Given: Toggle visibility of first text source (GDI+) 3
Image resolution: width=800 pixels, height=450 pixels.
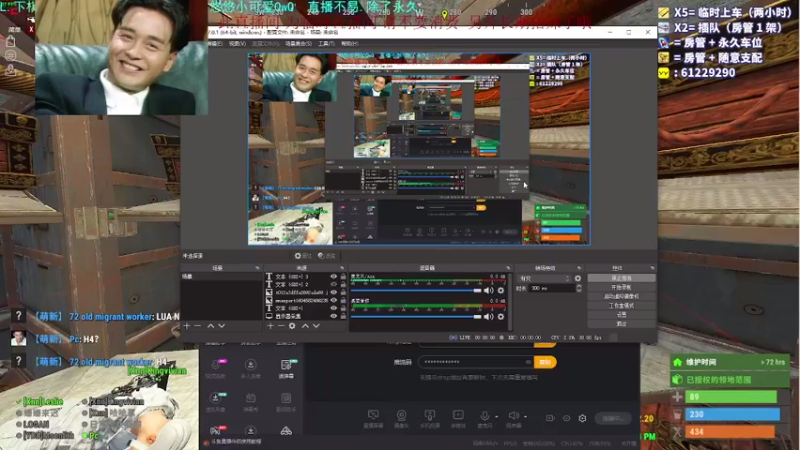Looking at the screenshot, I should (x=334, y=277).
